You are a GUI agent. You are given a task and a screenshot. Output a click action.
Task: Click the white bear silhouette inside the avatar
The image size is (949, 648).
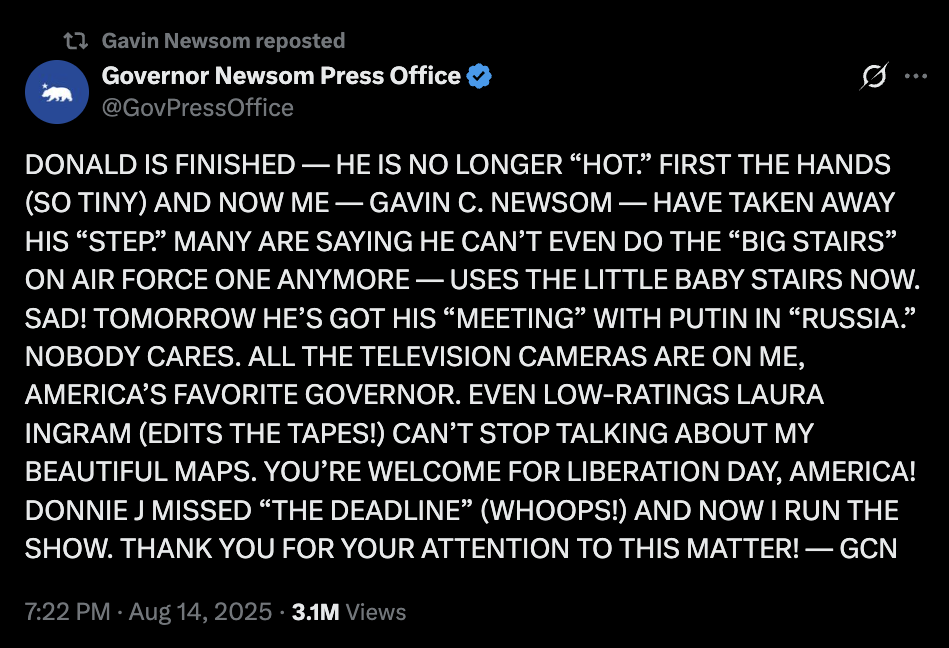coord(57,93)
